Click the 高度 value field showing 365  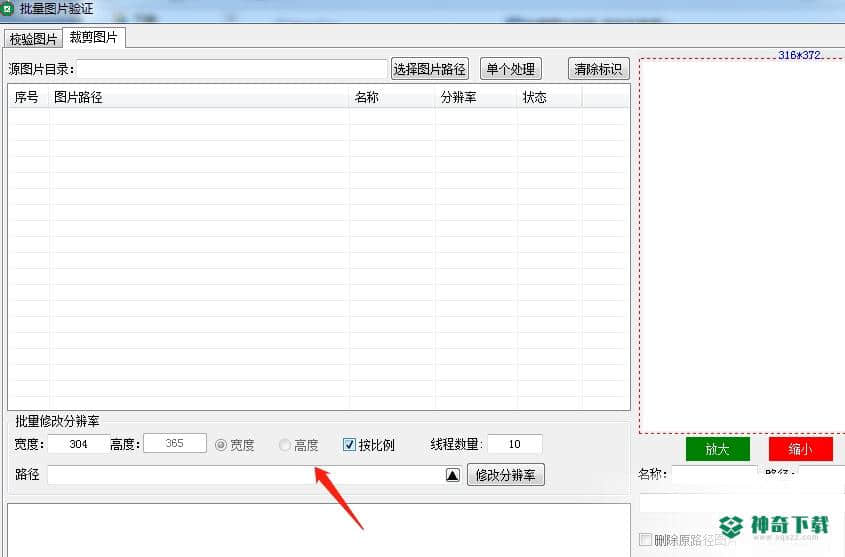(x=175, y=443)
